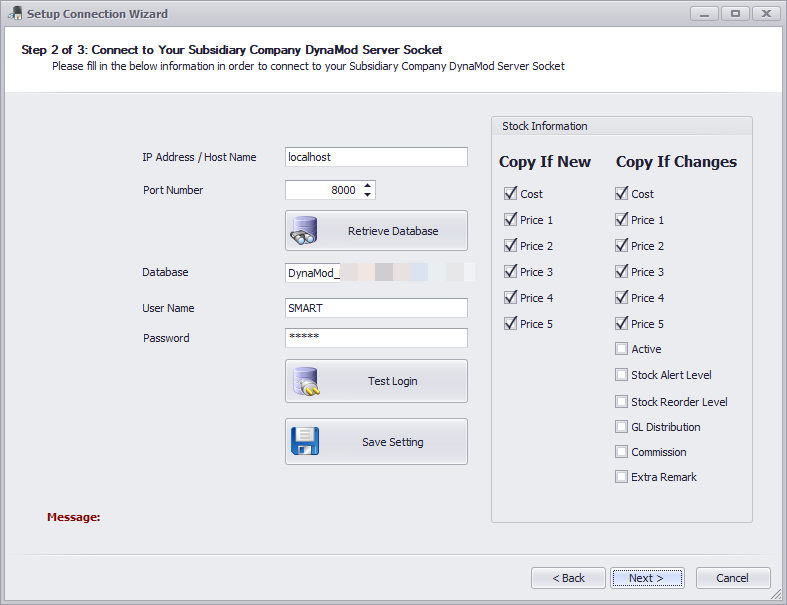Click the Copy If Changes heading

[676, 162]
